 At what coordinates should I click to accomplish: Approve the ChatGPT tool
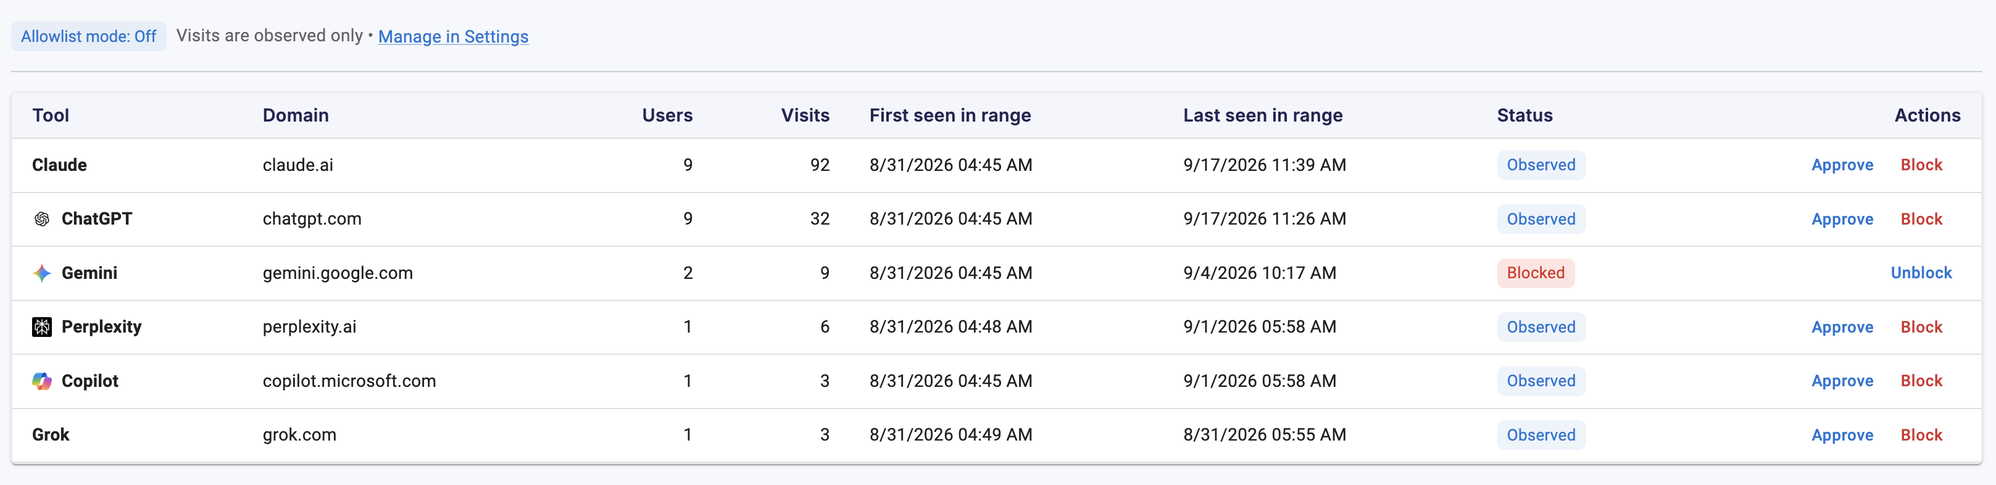tap(1842, 219)
